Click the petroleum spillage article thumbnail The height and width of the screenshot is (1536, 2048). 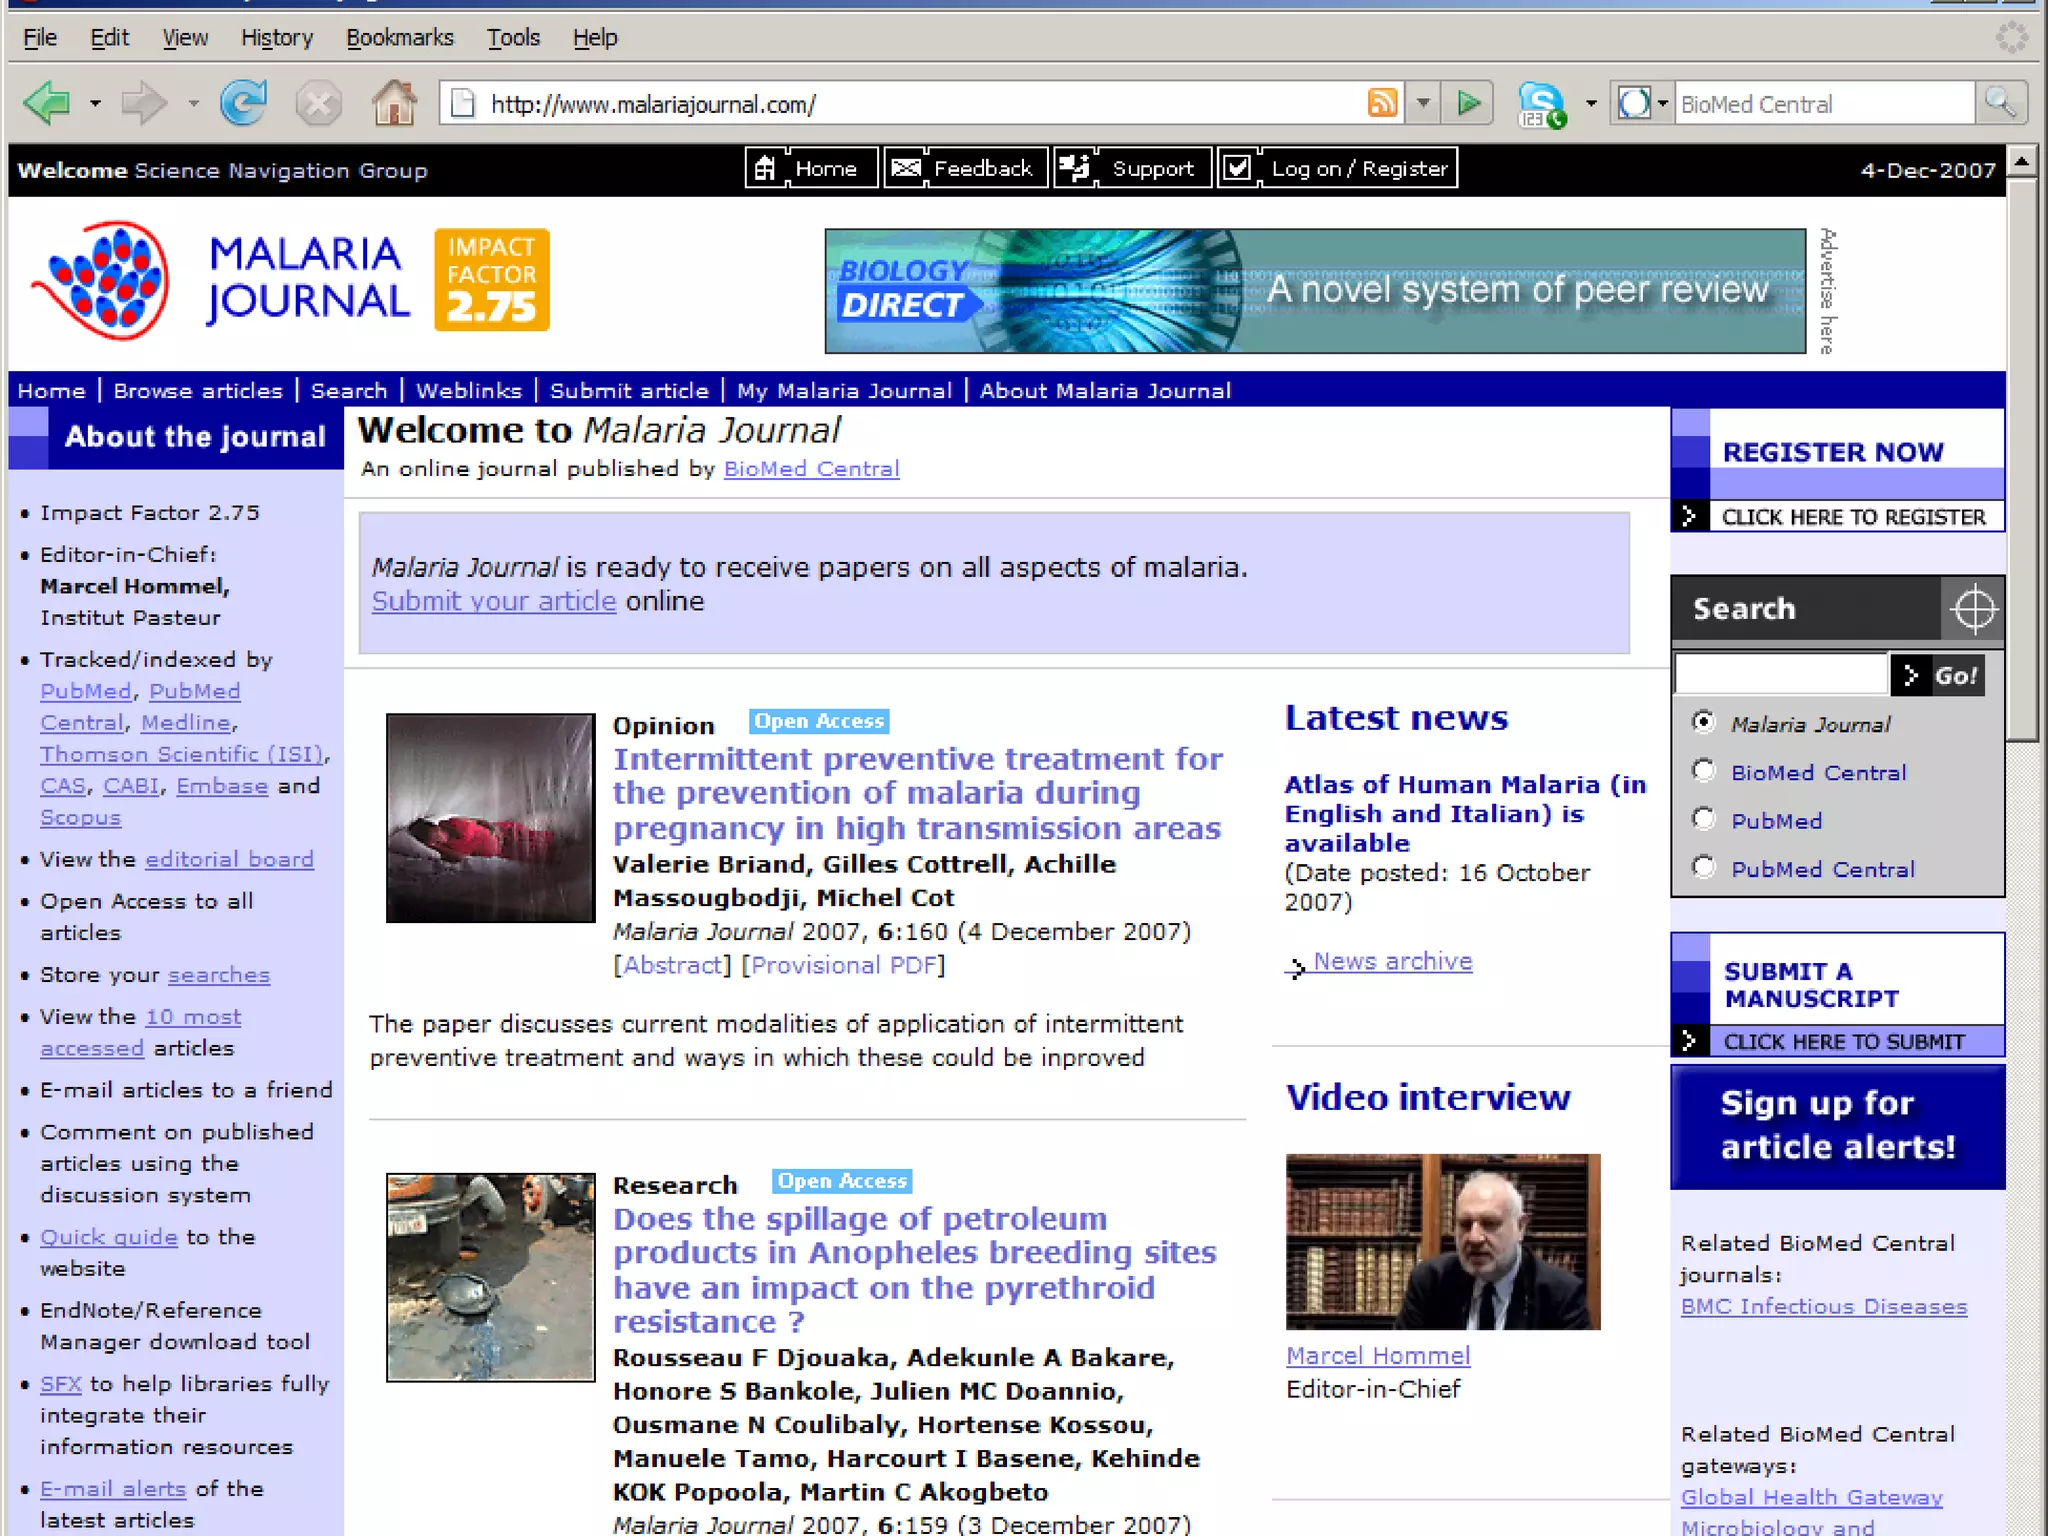click(490, 1277)
